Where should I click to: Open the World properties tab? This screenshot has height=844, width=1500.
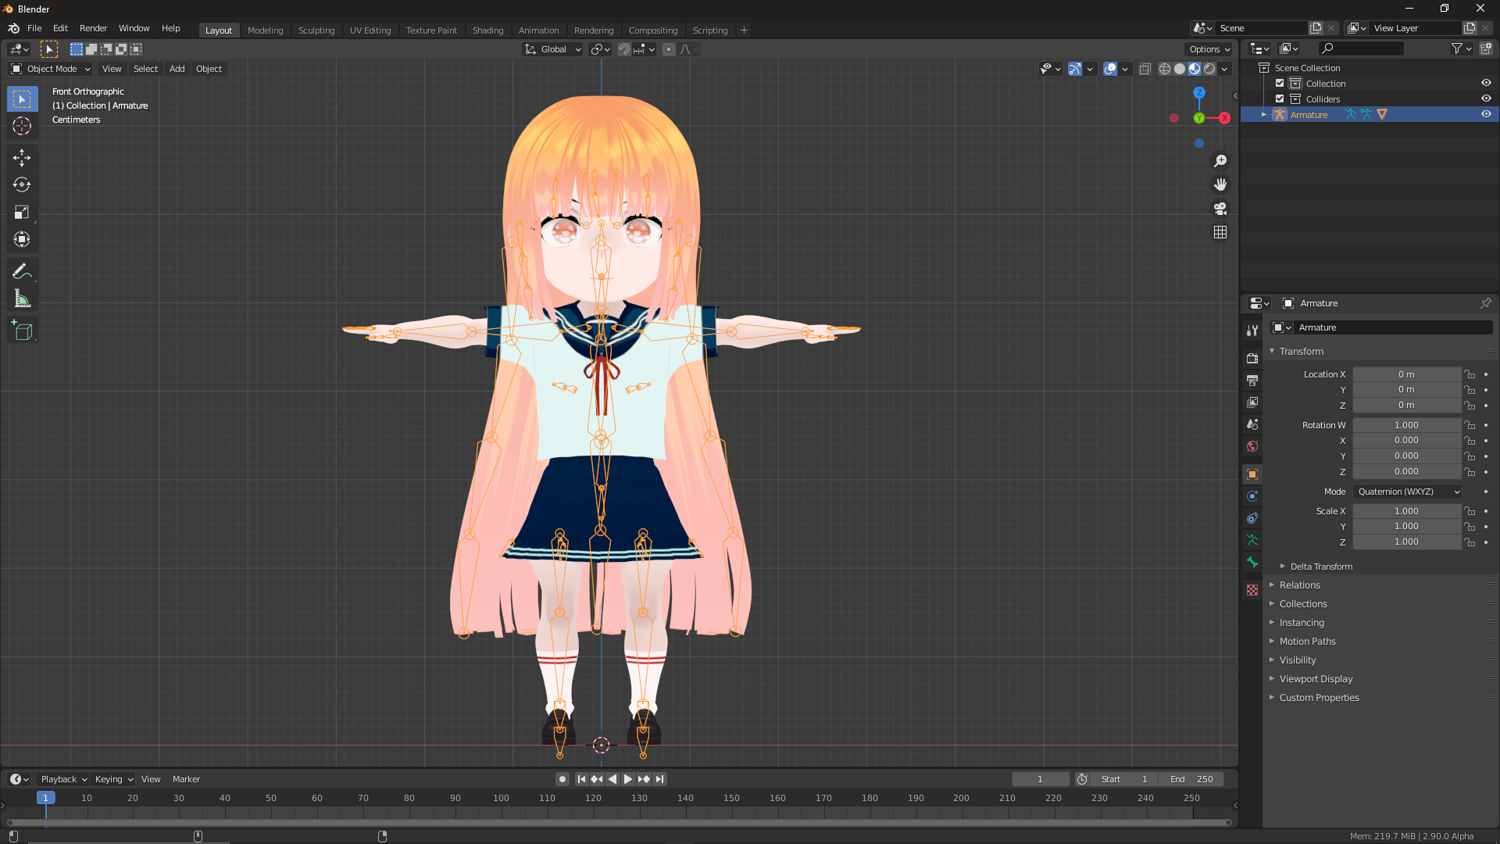tap(1252, 446)
